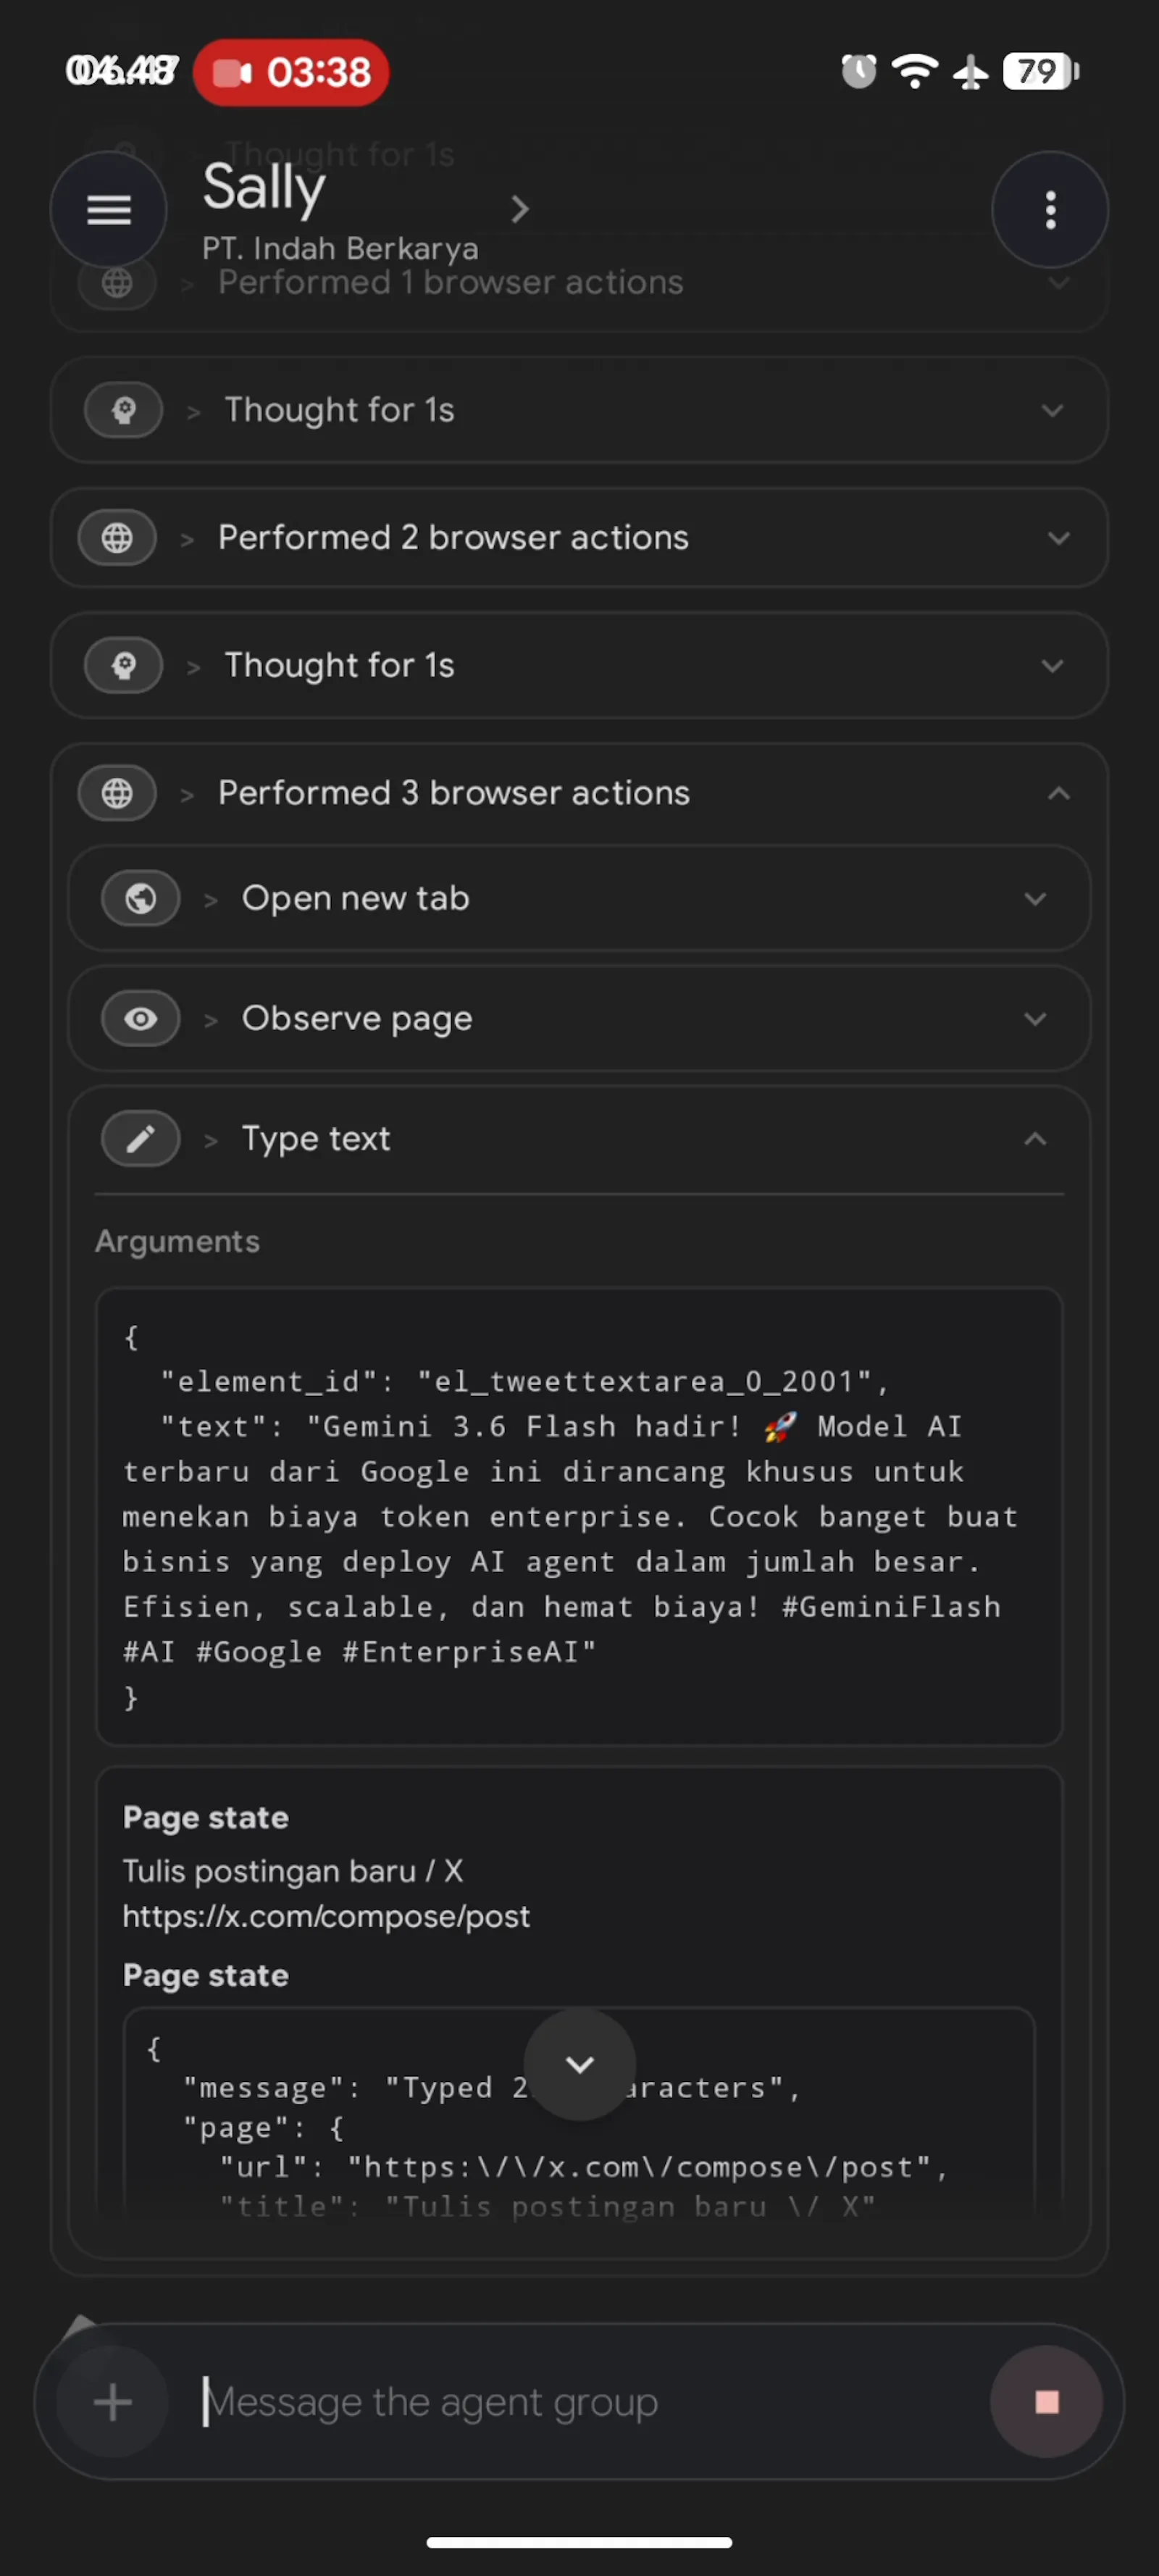Tap the pencil icon next to Type text
1159x2576 pixels.
141,1138
